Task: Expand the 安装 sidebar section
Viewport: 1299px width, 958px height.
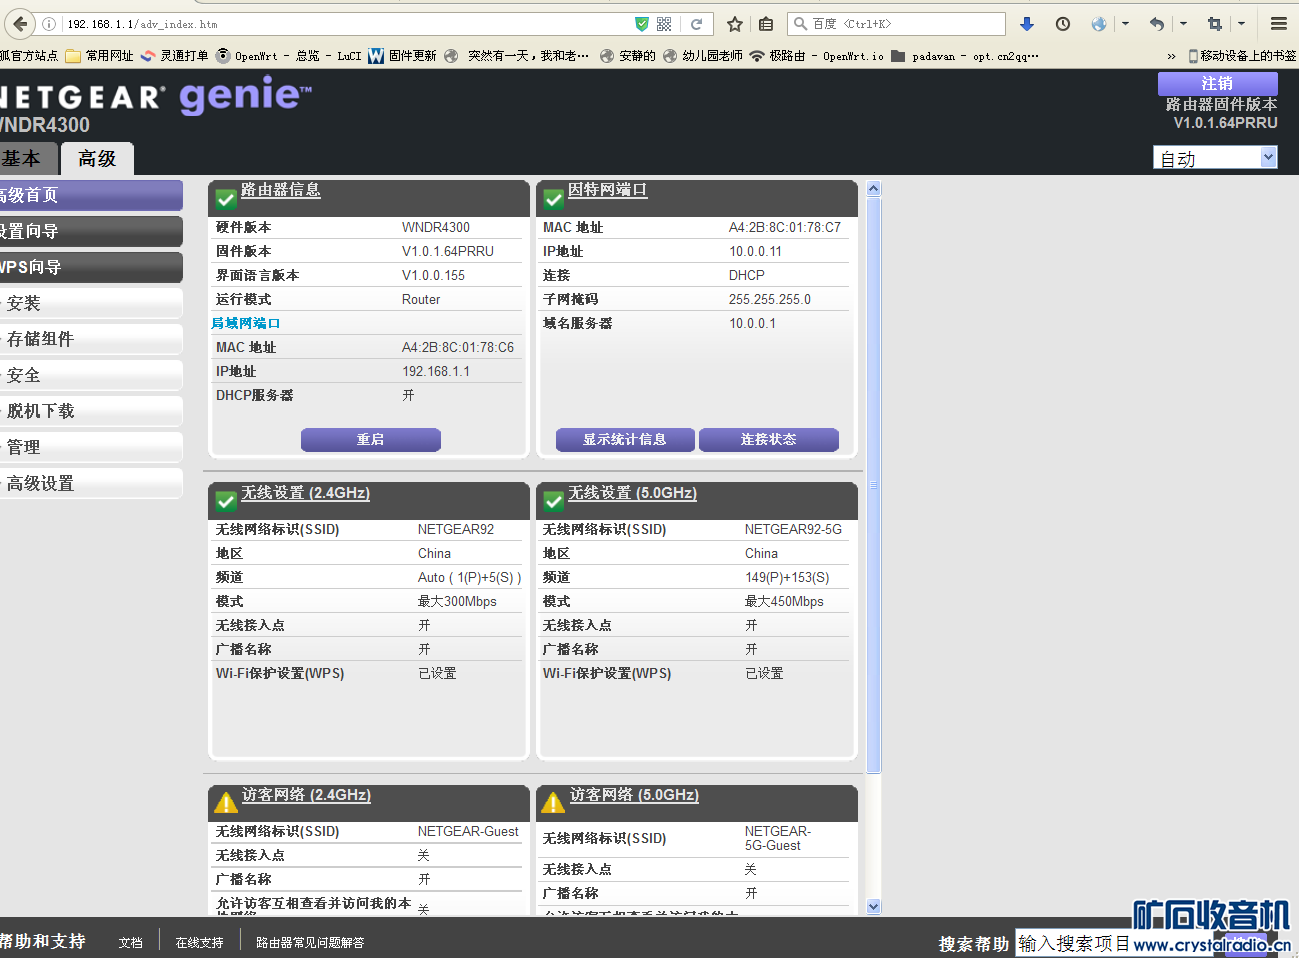Action: coord(90,303)
